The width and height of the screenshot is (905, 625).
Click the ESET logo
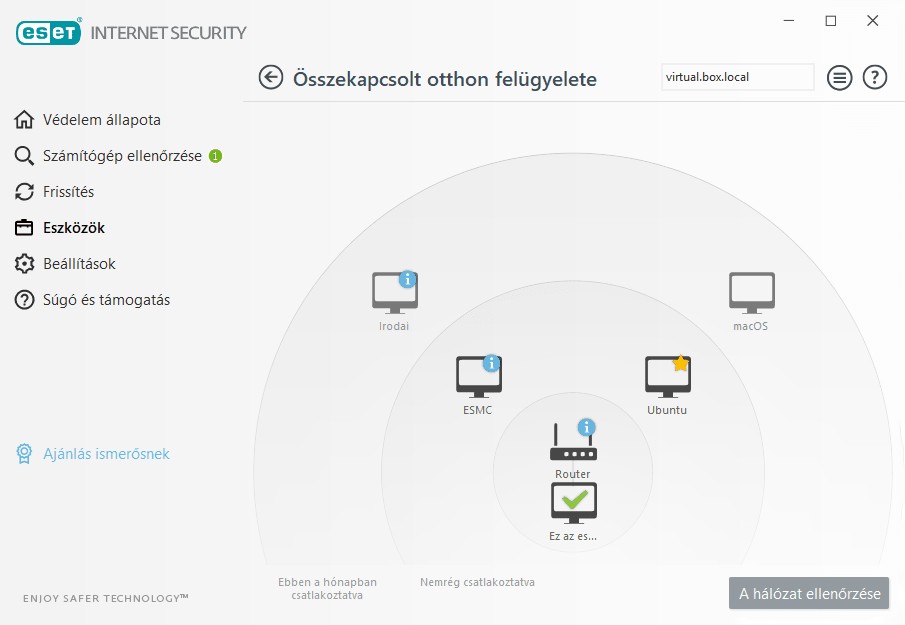(48, 32)
